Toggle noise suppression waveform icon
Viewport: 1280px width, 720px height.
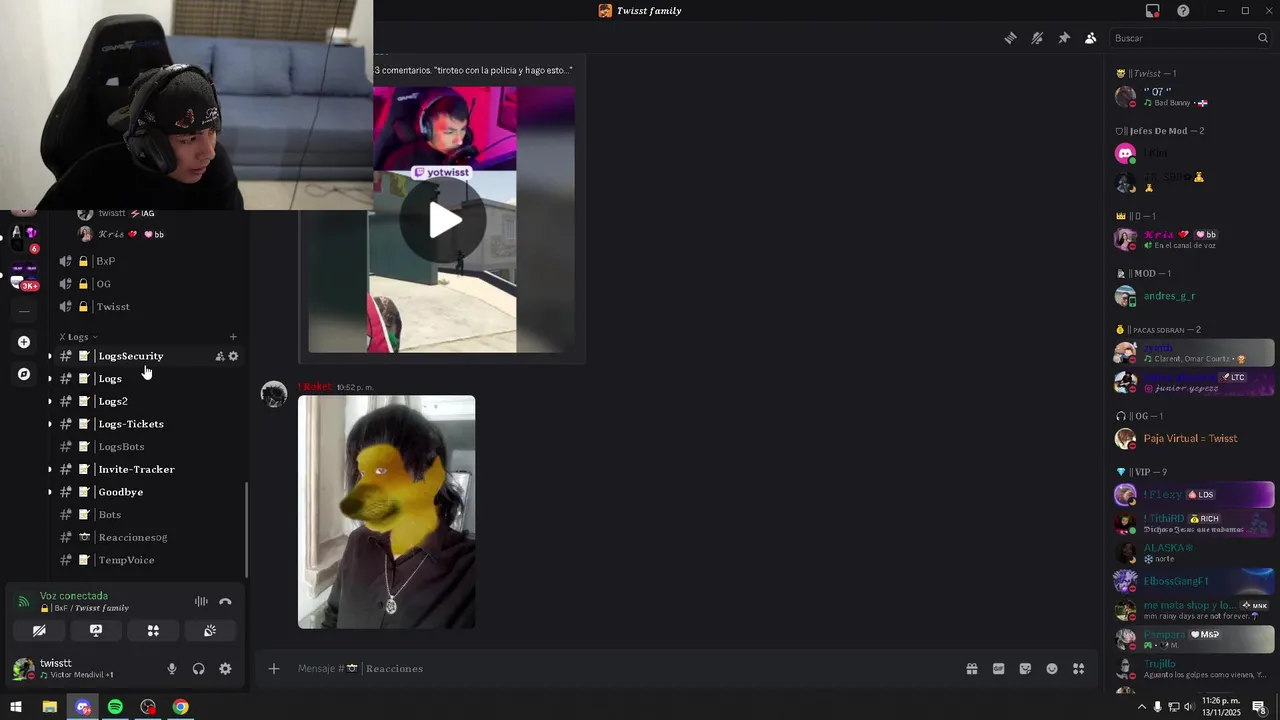pos(201,602)
